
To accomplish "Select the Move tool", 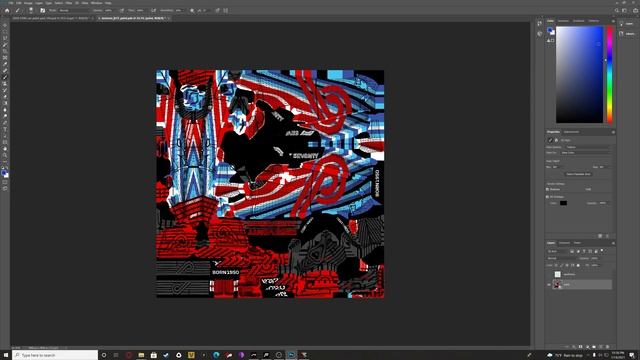I will point(5,25).
